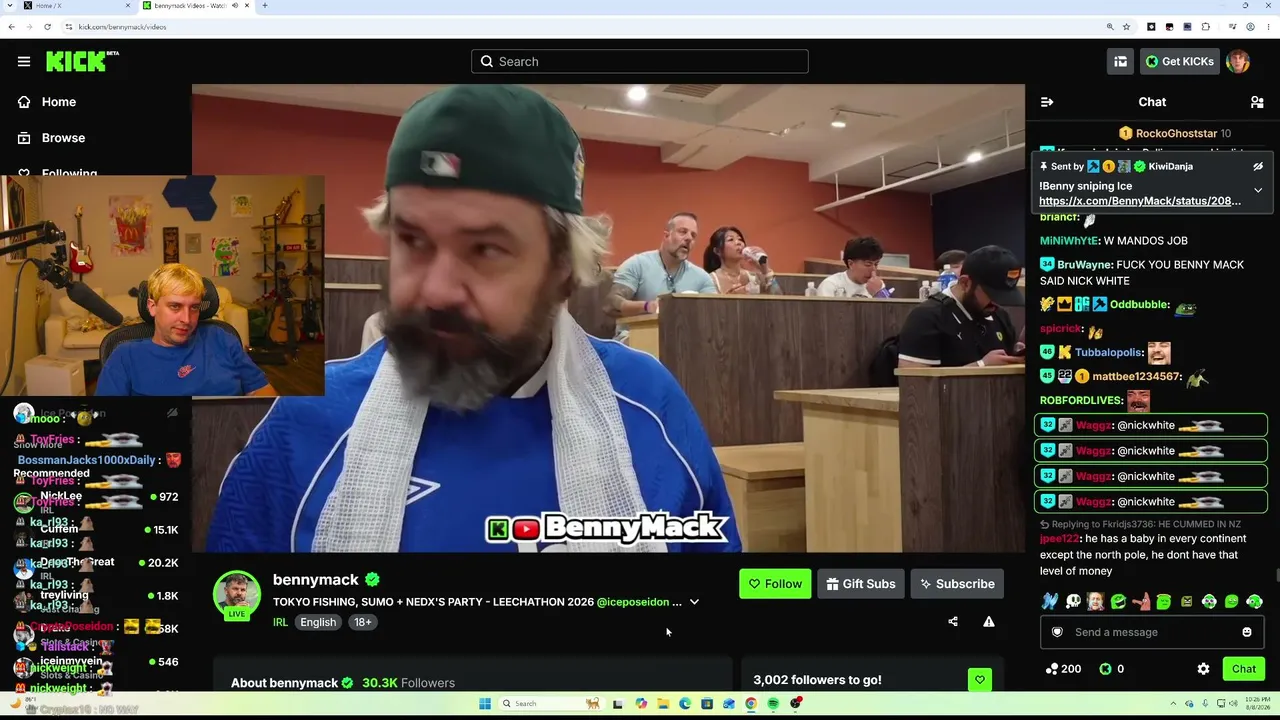Insert the blue waving hands emote
The height and width of the screenshot is (720, 1280).
pos(1049,602)
